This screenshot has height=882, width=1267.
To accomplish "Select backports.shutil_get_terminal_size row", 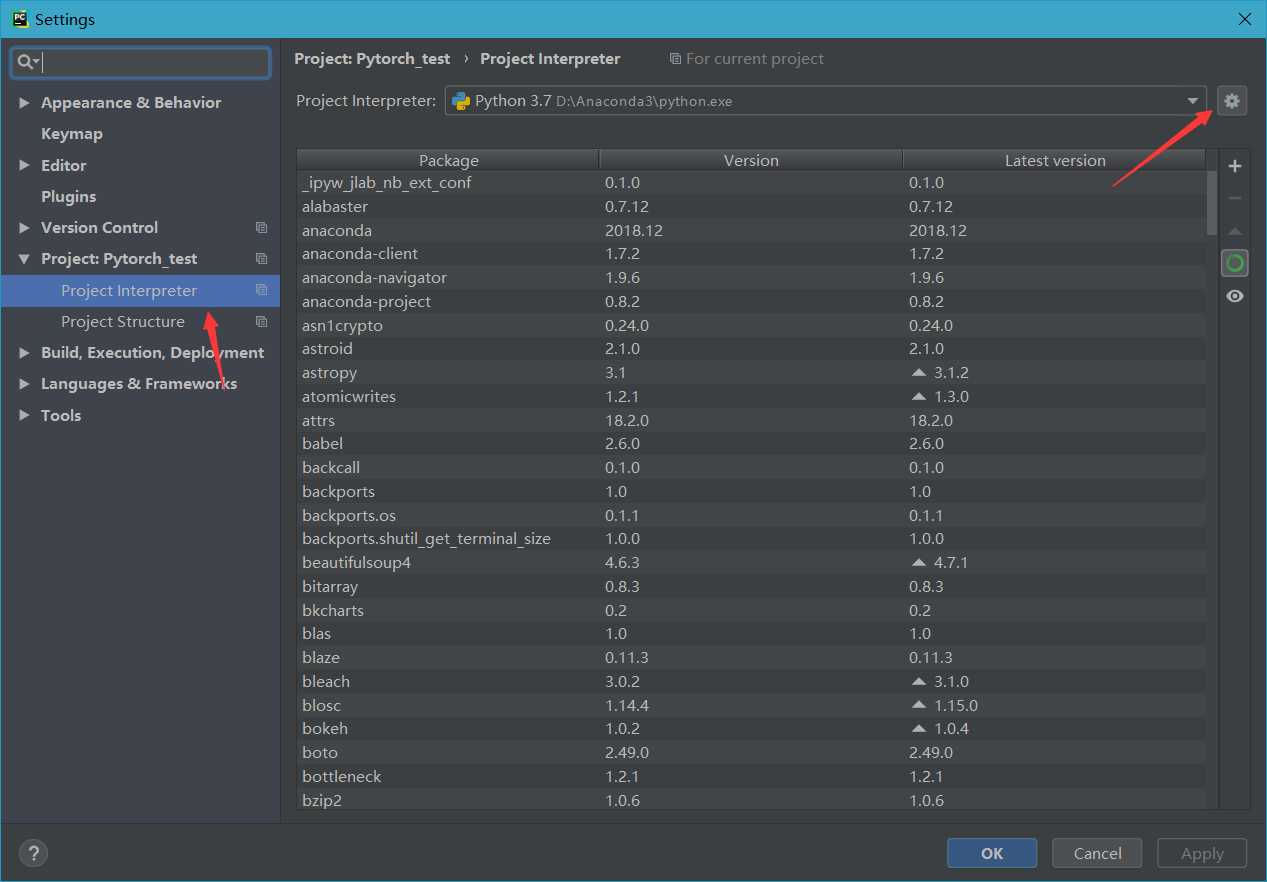I will (x=751, y=538).
